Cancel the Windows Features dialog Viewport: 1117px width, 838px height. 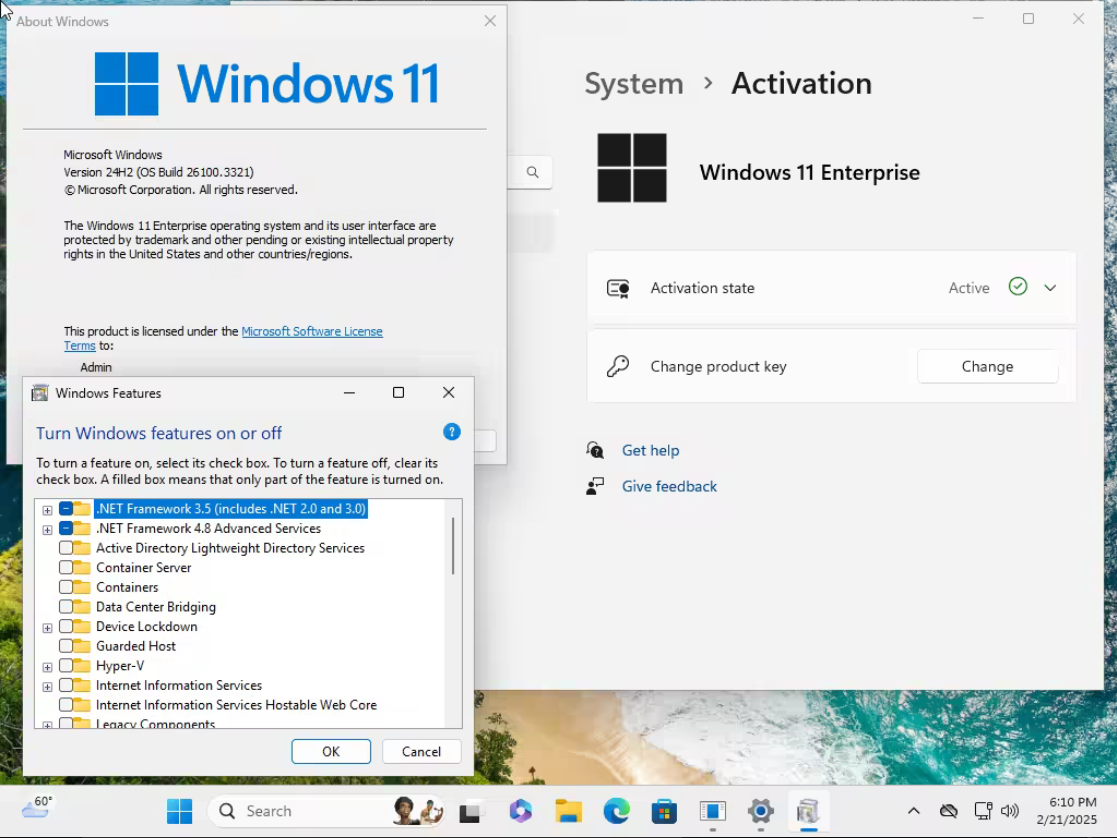(421, 751)
